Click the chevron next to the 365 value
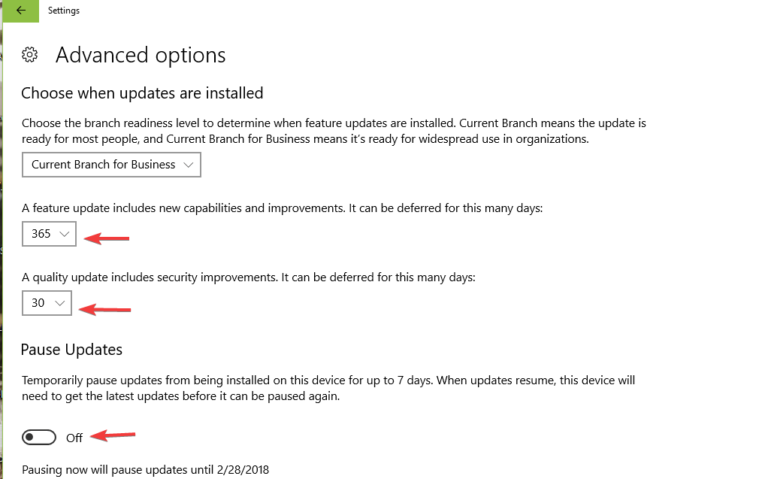This screenshot has width=768, height=479. point(64,234)
